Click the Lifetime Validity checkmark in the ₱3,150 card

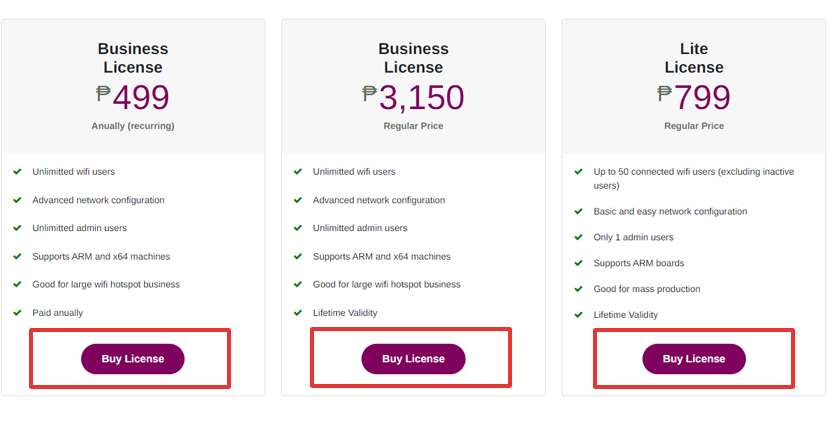tap(298, 313)
